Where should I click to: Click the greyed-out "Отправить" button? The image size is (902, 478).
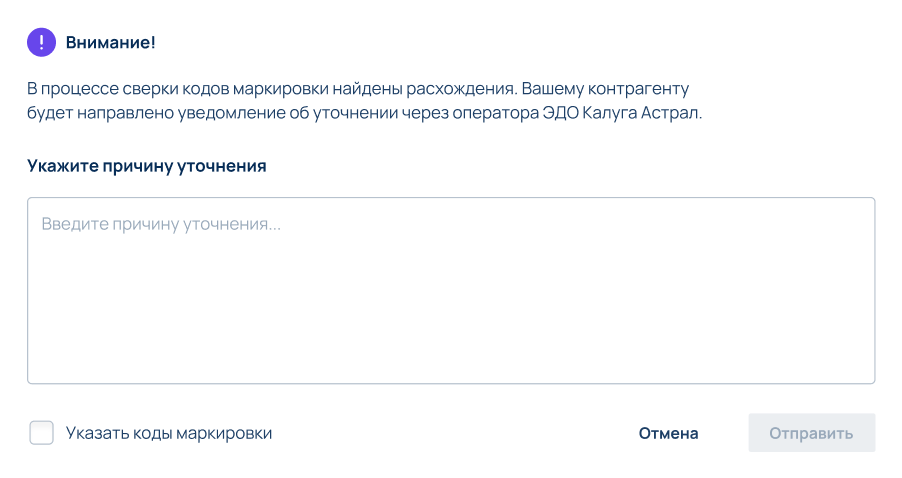(812, 433)
